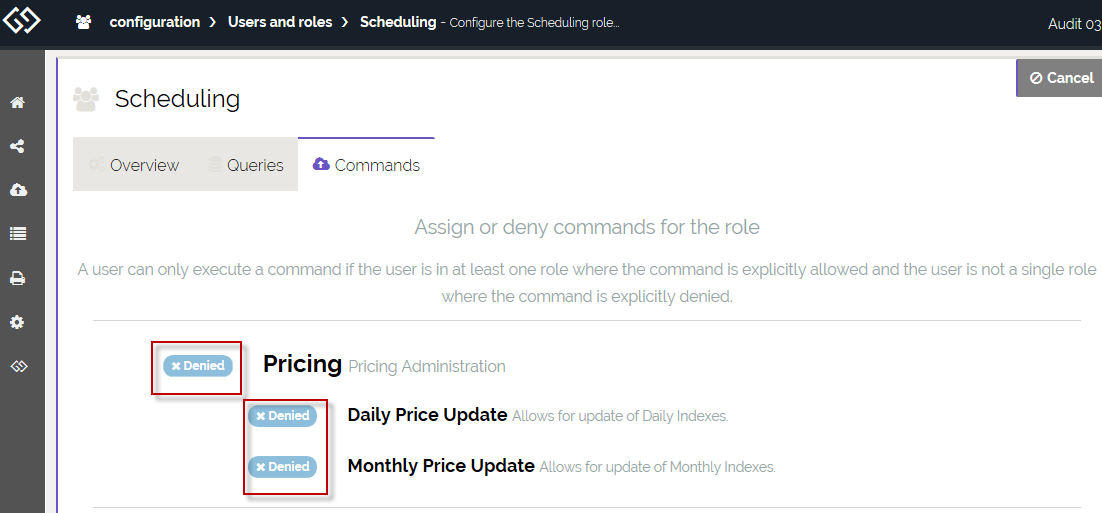Open settings via the sidebar gear icon
Screen dimensions: 1102x513
pos(17,323)
